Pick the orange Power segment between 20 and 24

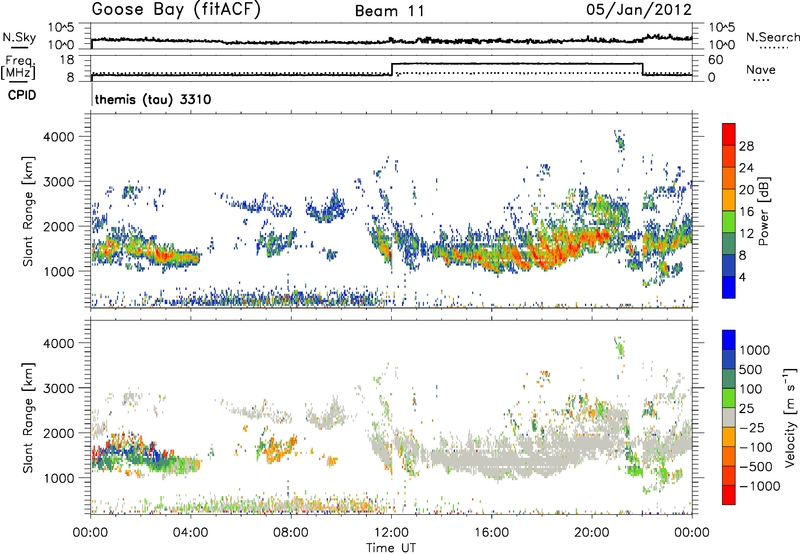(x=729, y=178)
